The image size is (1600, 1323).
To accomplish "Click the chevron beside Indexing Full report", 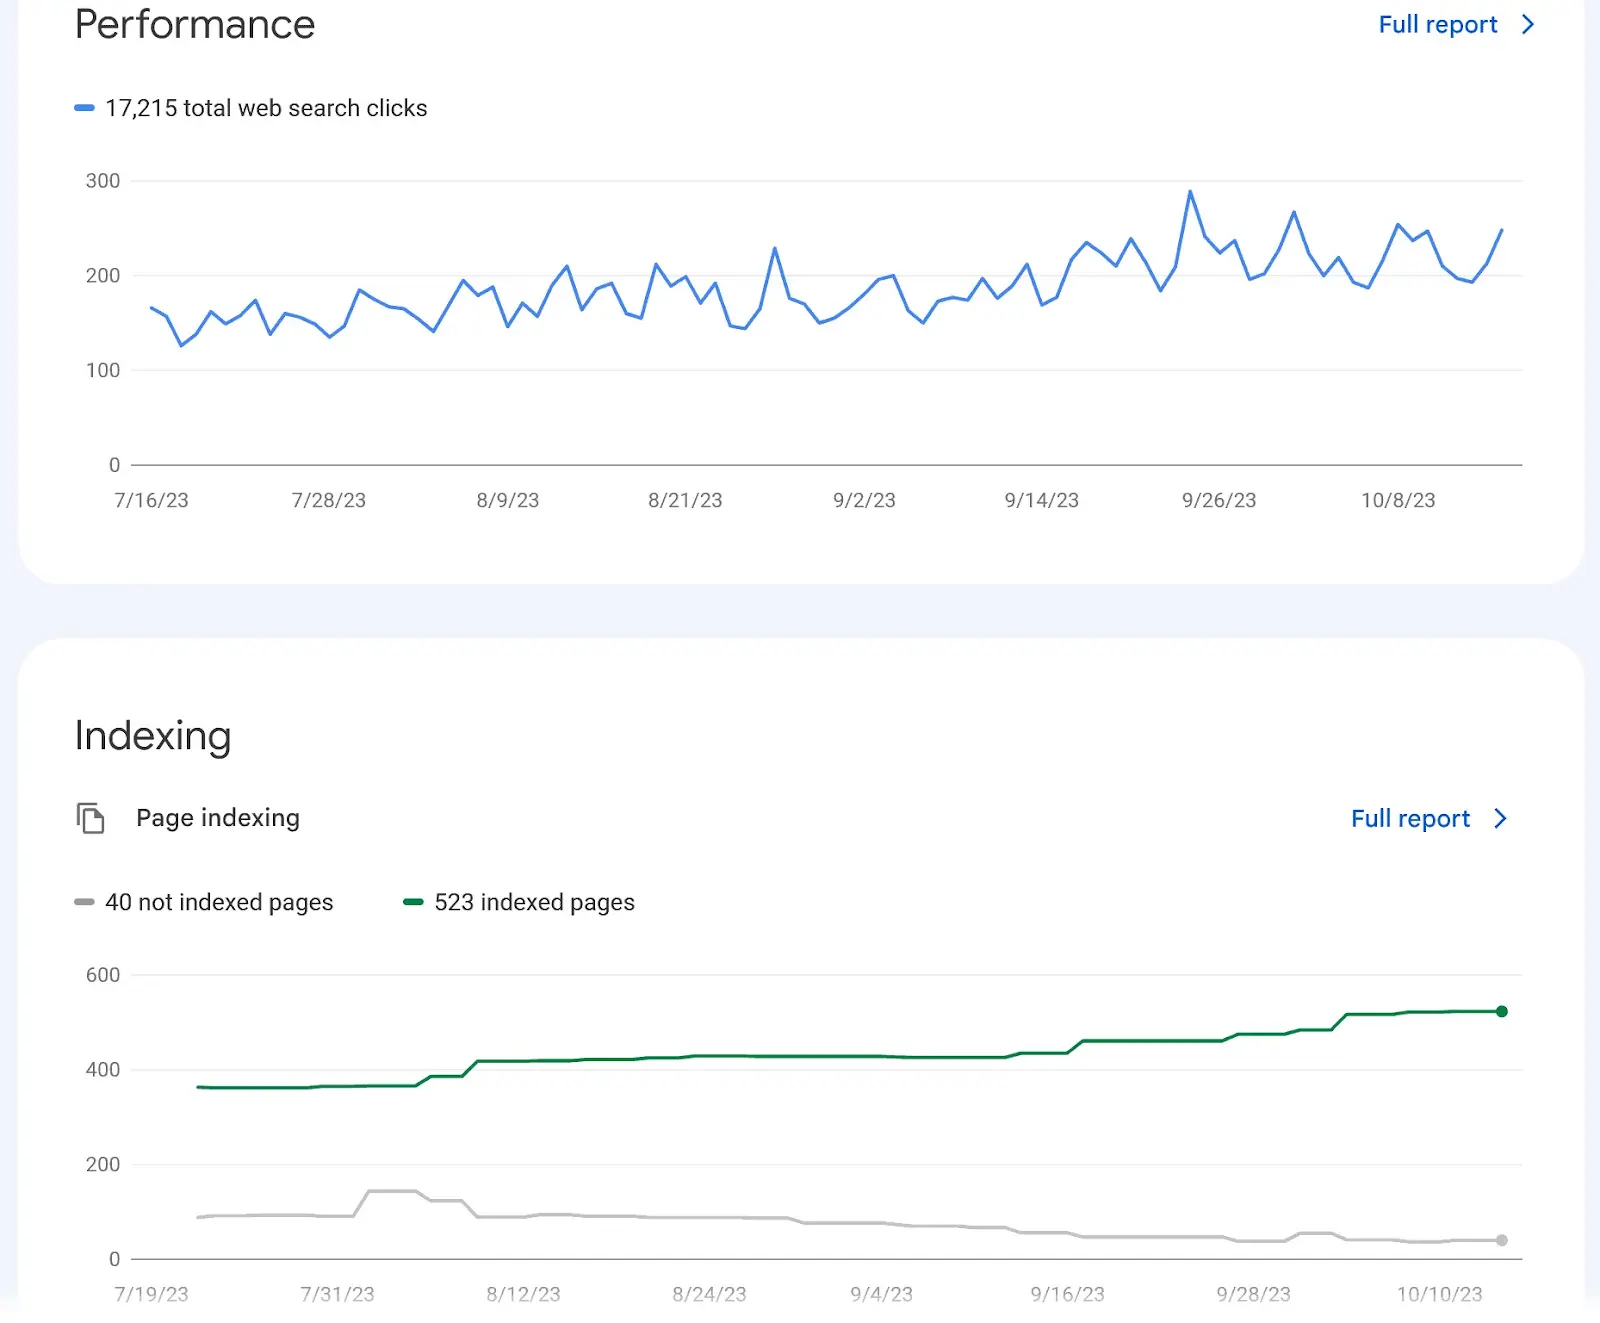I will click(x=1499, y=818).
